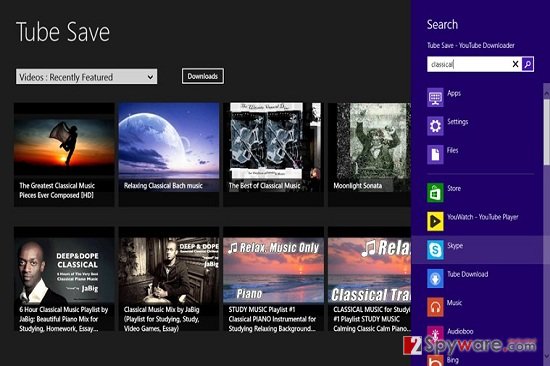
Task: Open STUDY MUSIC Playlist #1 piano video
Action: click(273, 279)
